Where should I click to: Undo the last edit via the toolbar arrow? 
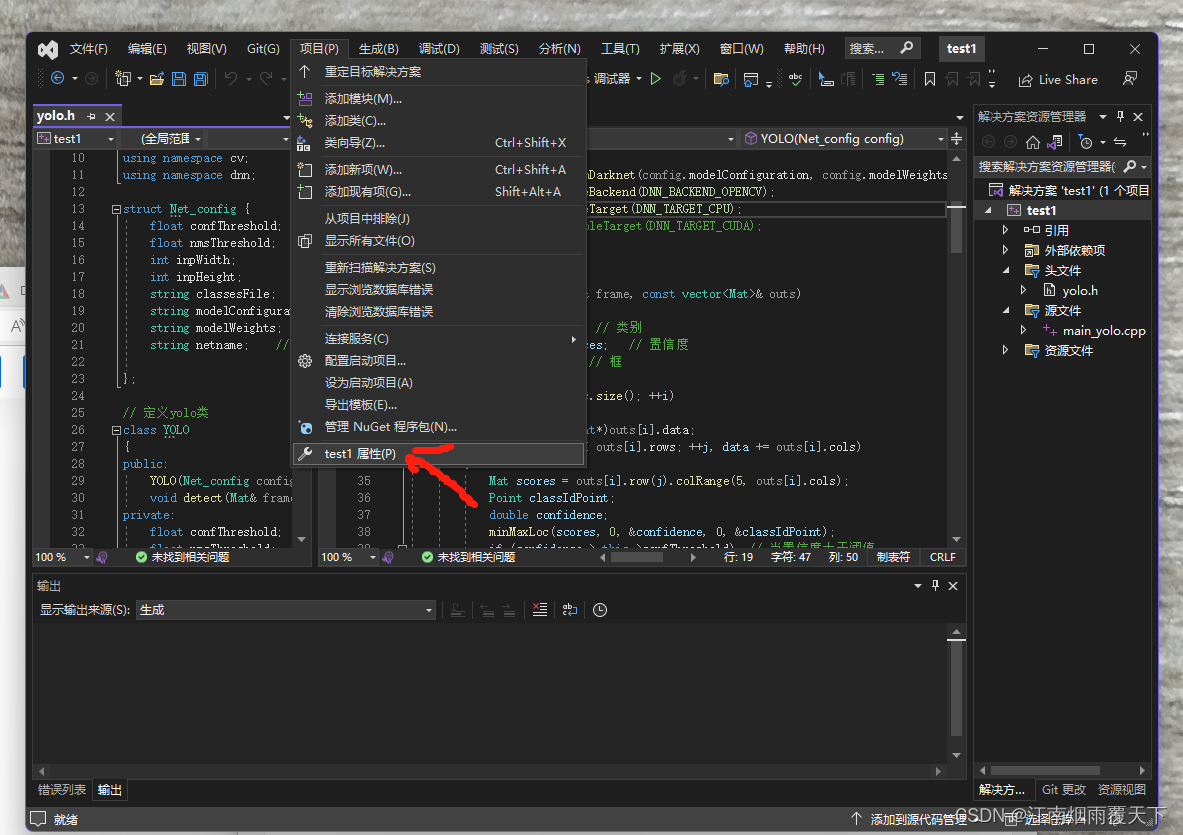click(231, 78)
